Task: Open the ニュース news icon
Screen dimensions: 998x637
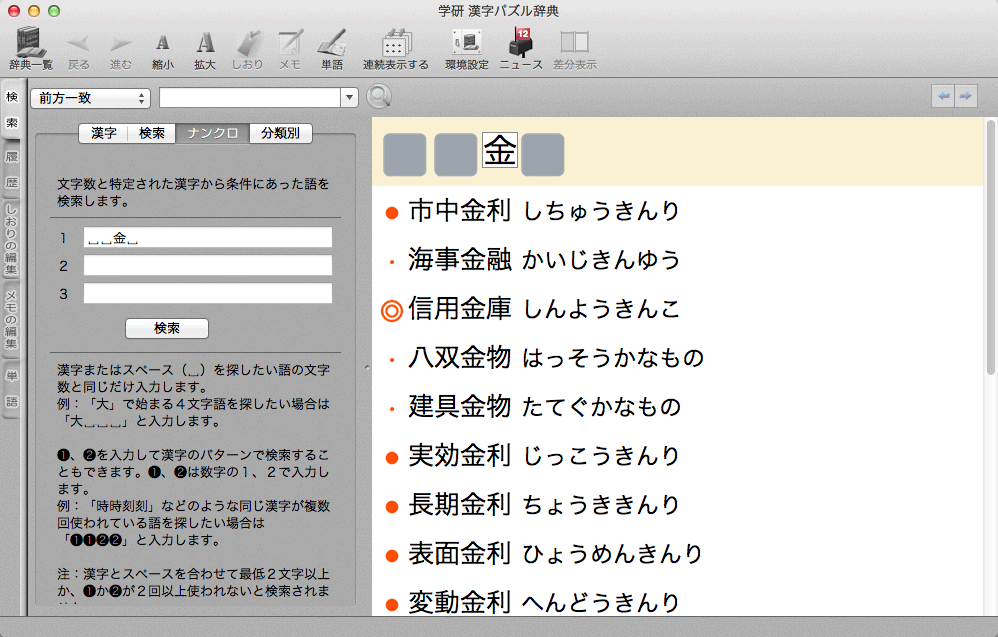Action: (520, 48)
